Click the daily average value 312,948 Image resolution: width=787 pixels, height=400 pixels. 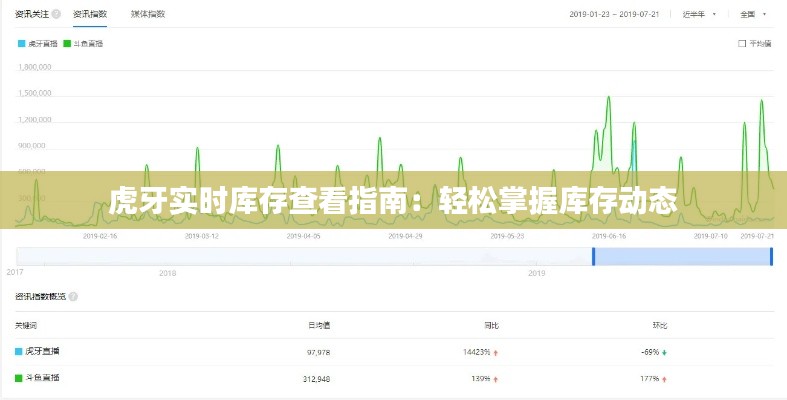316,379
